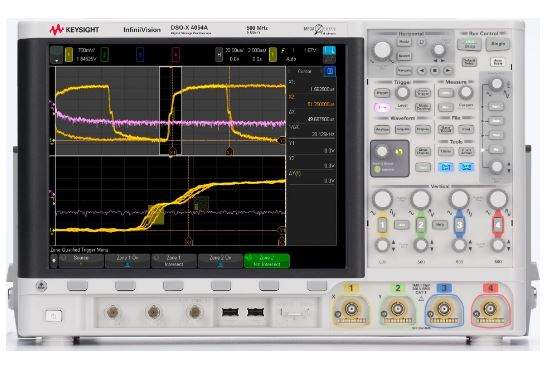
Task: Adjust the trigger Level knob
Action: (x=402, y=93)
